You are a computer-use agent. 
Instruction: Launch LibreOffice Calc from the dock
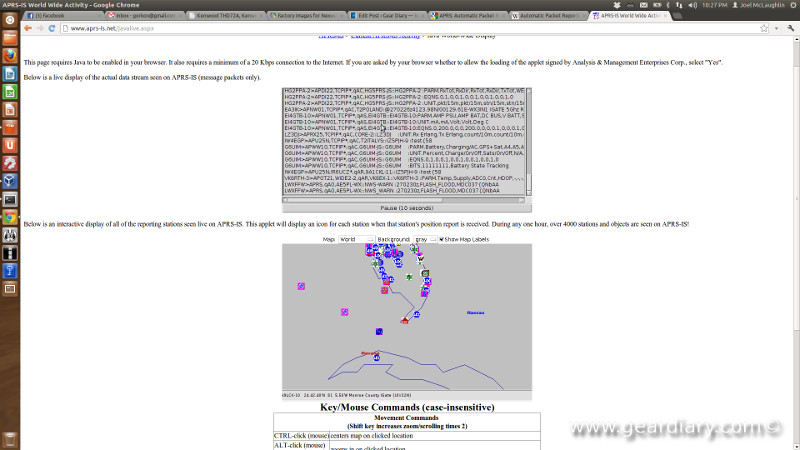[x=10, y=92]
